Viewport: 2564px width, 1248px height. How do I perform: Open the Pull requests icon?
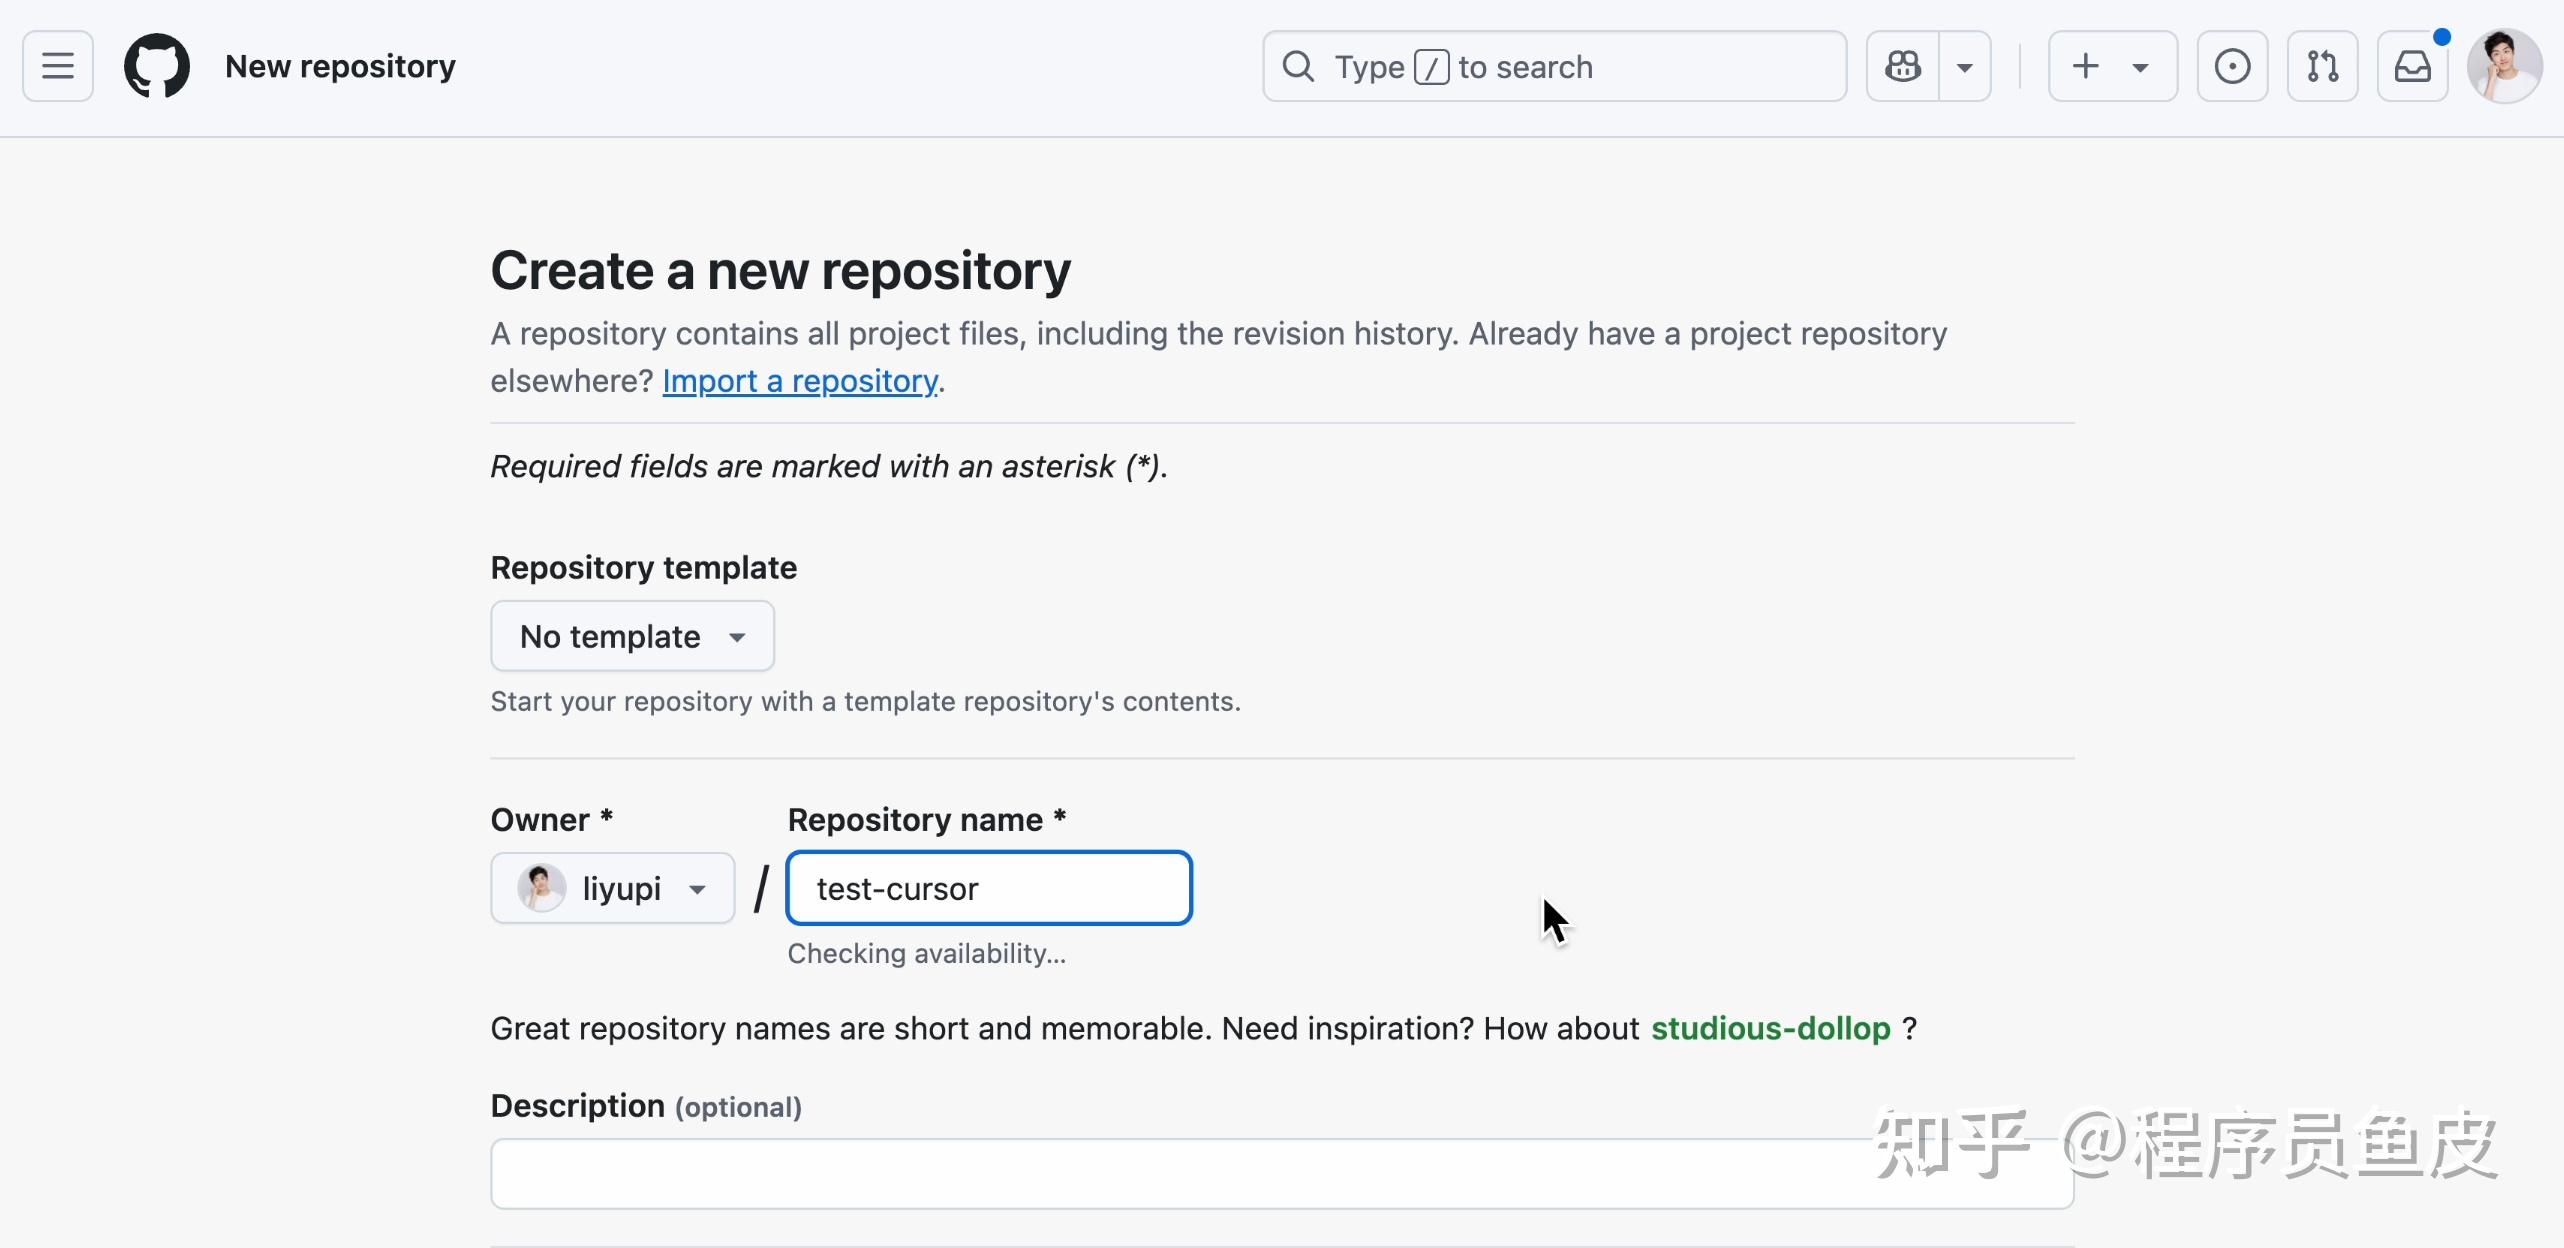2322,66
